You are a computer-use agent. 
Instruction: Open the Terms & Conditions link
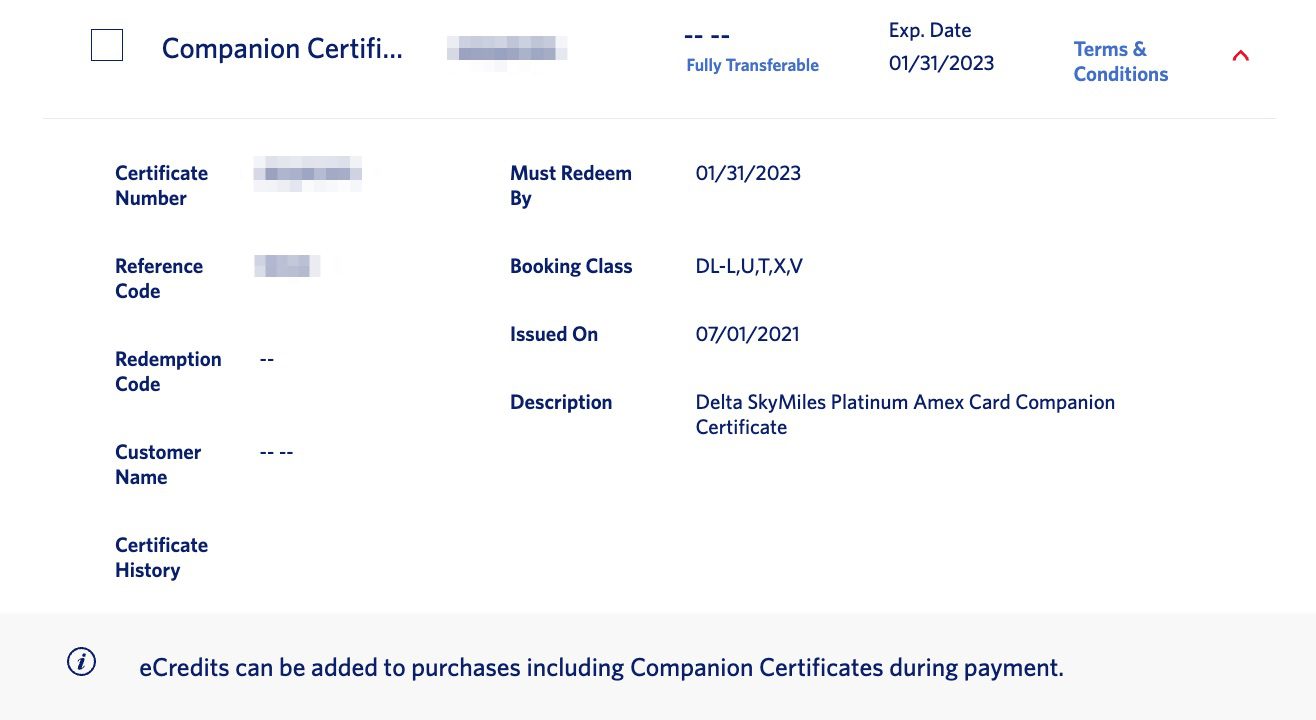tap(1120, 61)
